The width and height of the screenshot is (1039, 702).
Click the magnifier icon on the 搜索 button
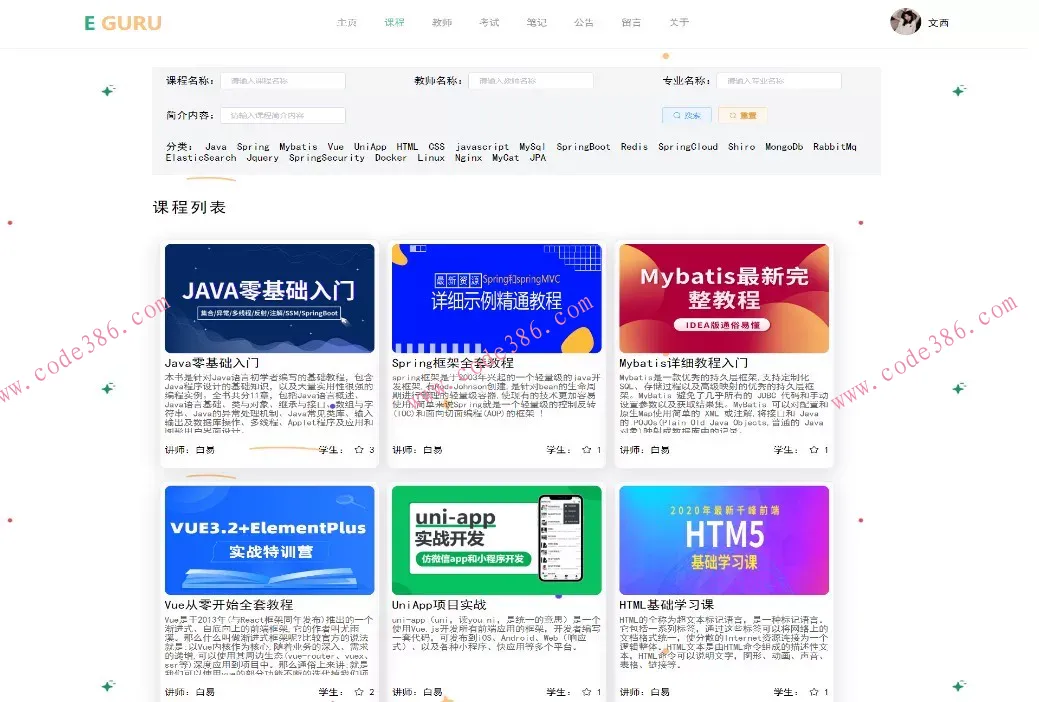pyautogui.click(x=676, y=115)
